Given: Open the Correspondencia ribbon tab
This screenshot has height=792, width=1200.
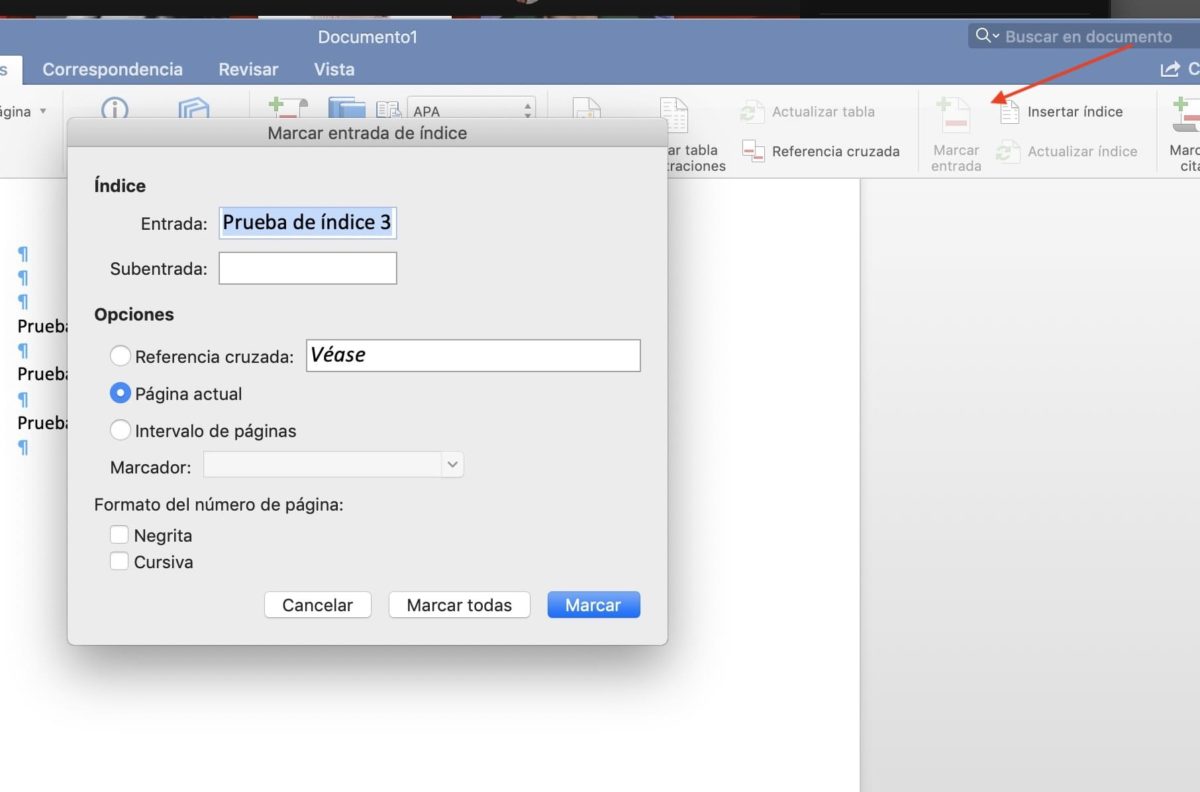Looking at the screenshot, I should pyautogui.click(x=112, y=69).
